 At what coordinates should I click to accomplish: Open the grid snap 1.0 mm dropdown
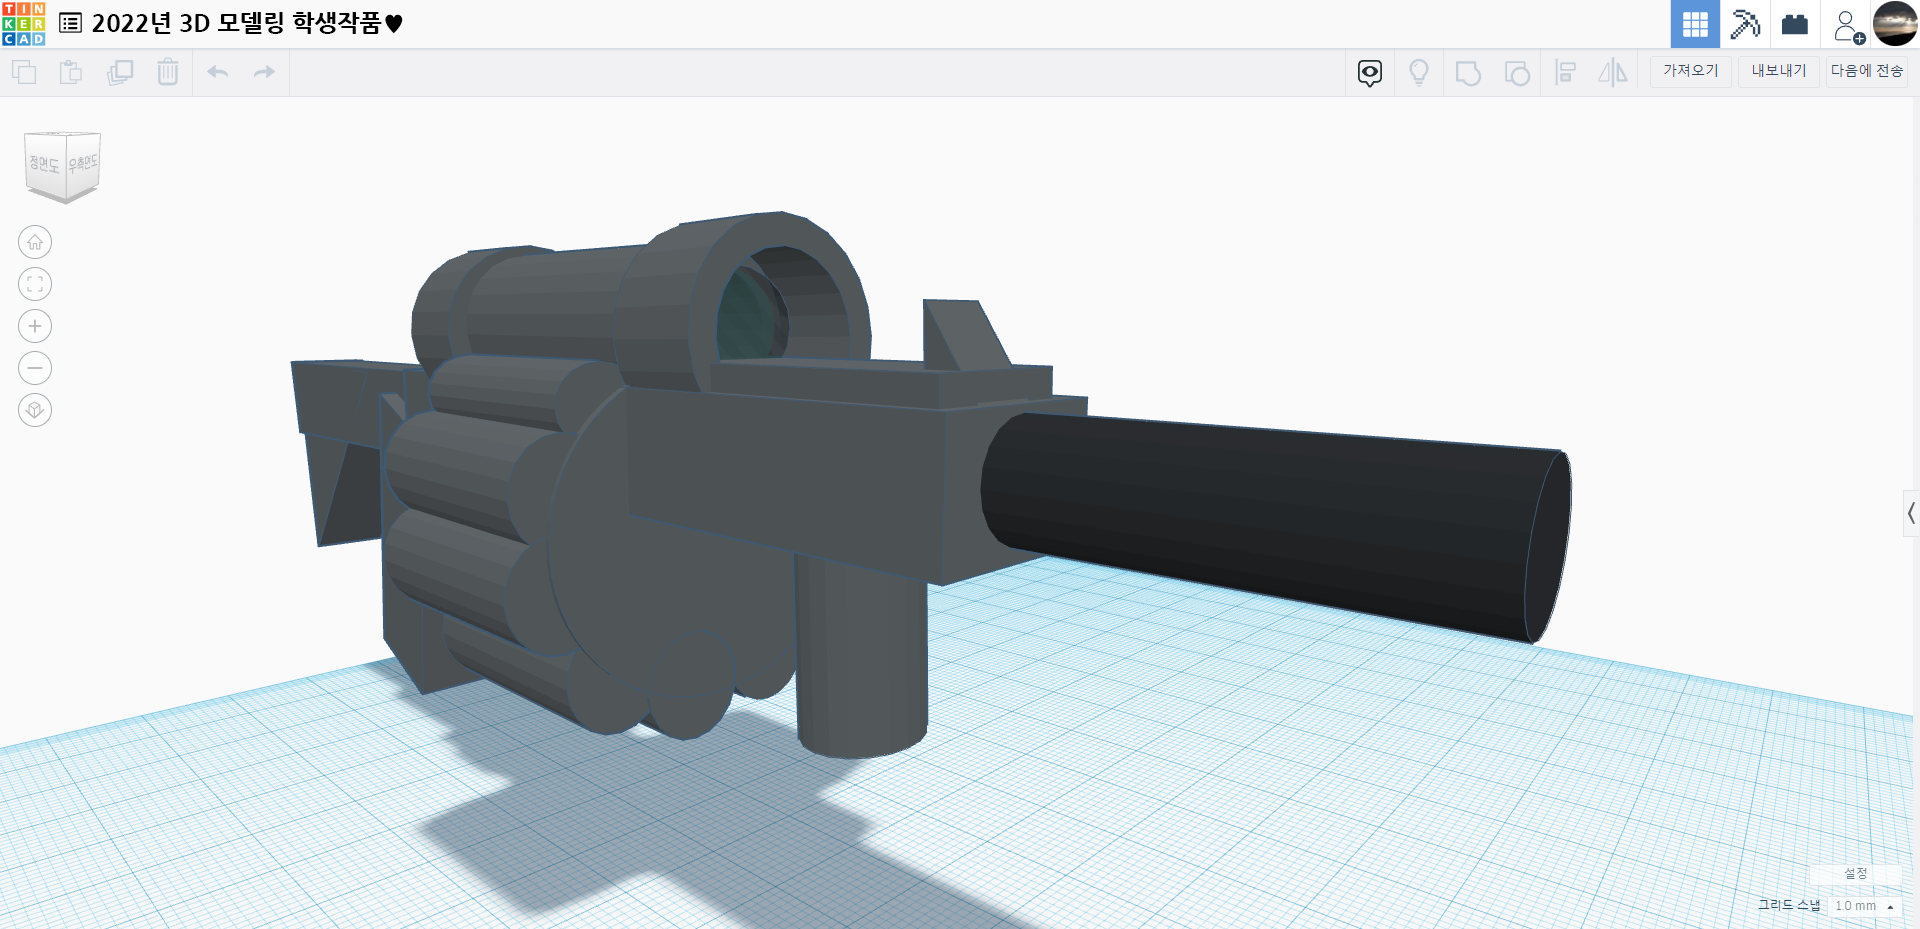pos(1865,906)
